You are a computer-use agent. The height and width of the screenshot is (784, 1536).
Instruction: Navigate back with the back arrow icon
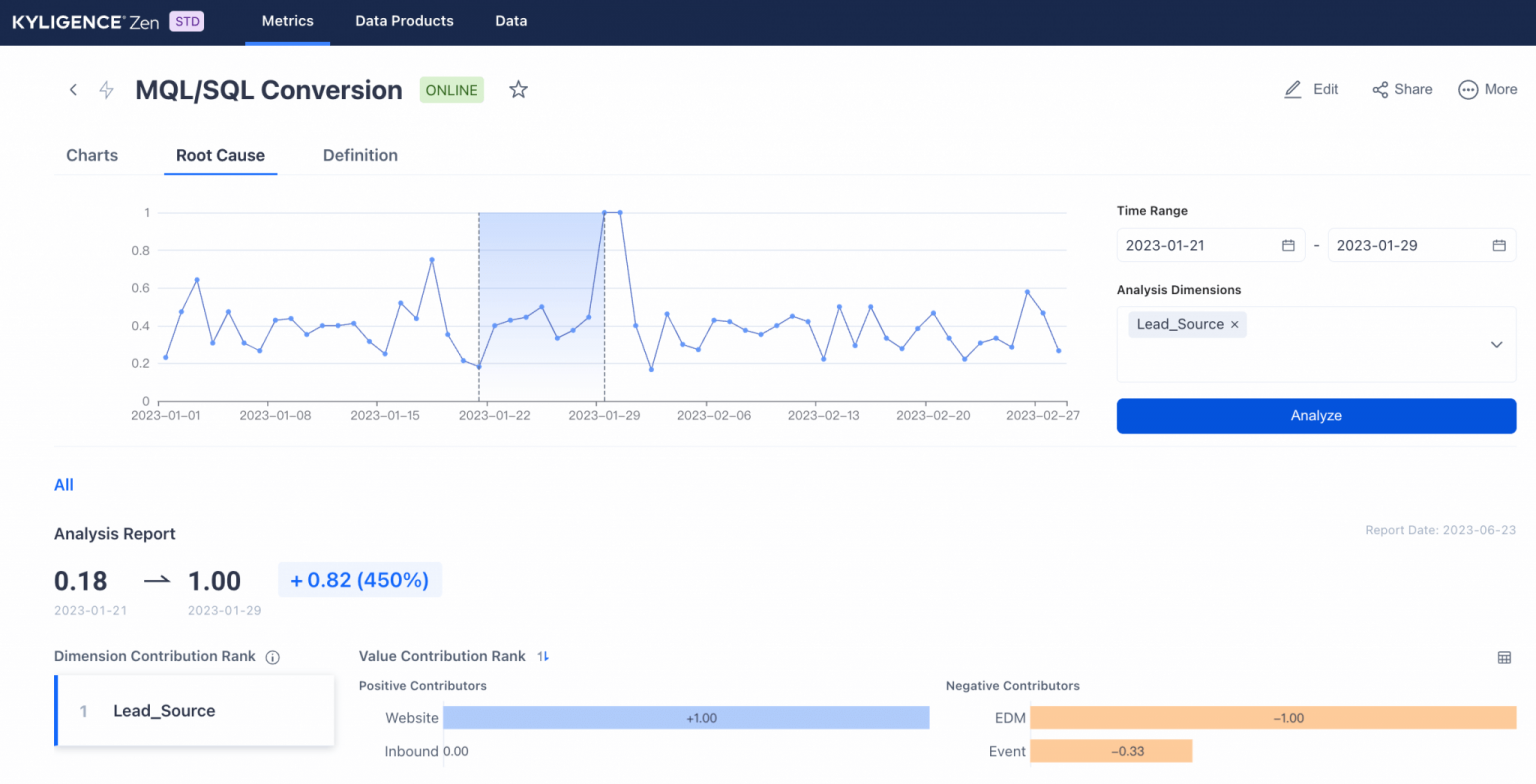click(73, 89)
